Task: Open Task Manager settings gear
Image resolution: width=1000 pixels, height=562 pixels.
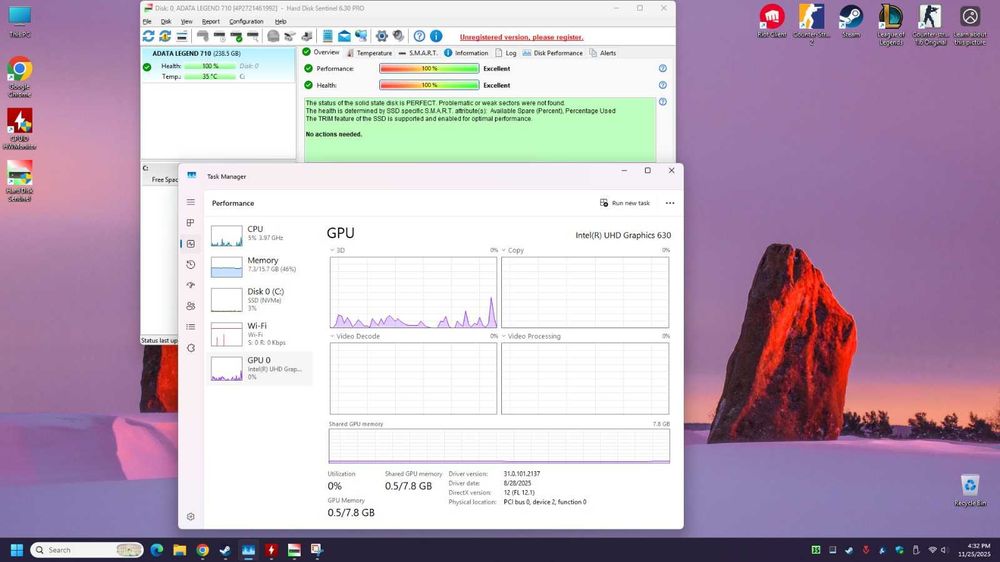Action: pyautogui.click(x=191, y=517)
